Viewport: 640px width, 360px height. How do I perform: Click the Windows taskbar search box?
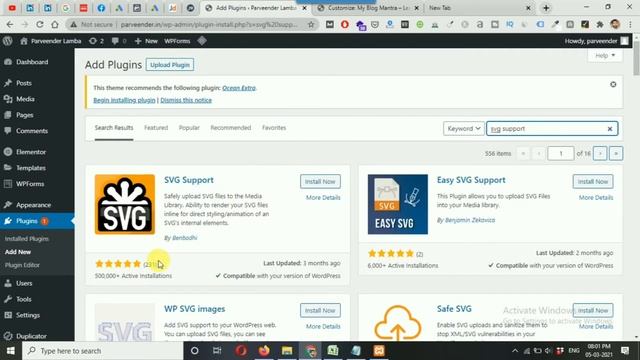(x=102, y=351)
